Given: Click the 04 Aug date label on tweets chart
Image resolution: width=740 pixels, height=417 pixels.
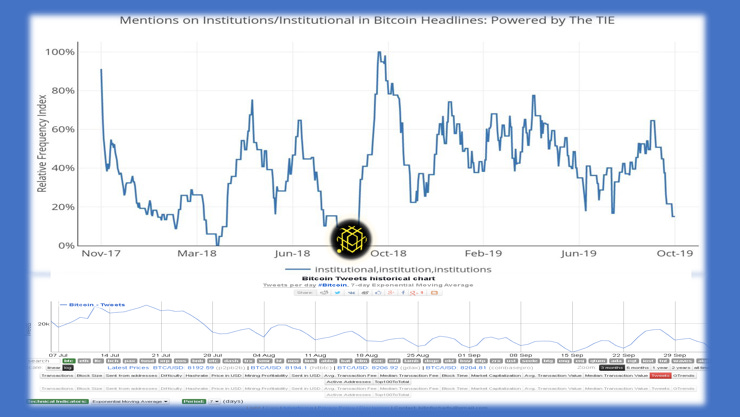Looking at the screenshot, I should click(x=264, y=355).
